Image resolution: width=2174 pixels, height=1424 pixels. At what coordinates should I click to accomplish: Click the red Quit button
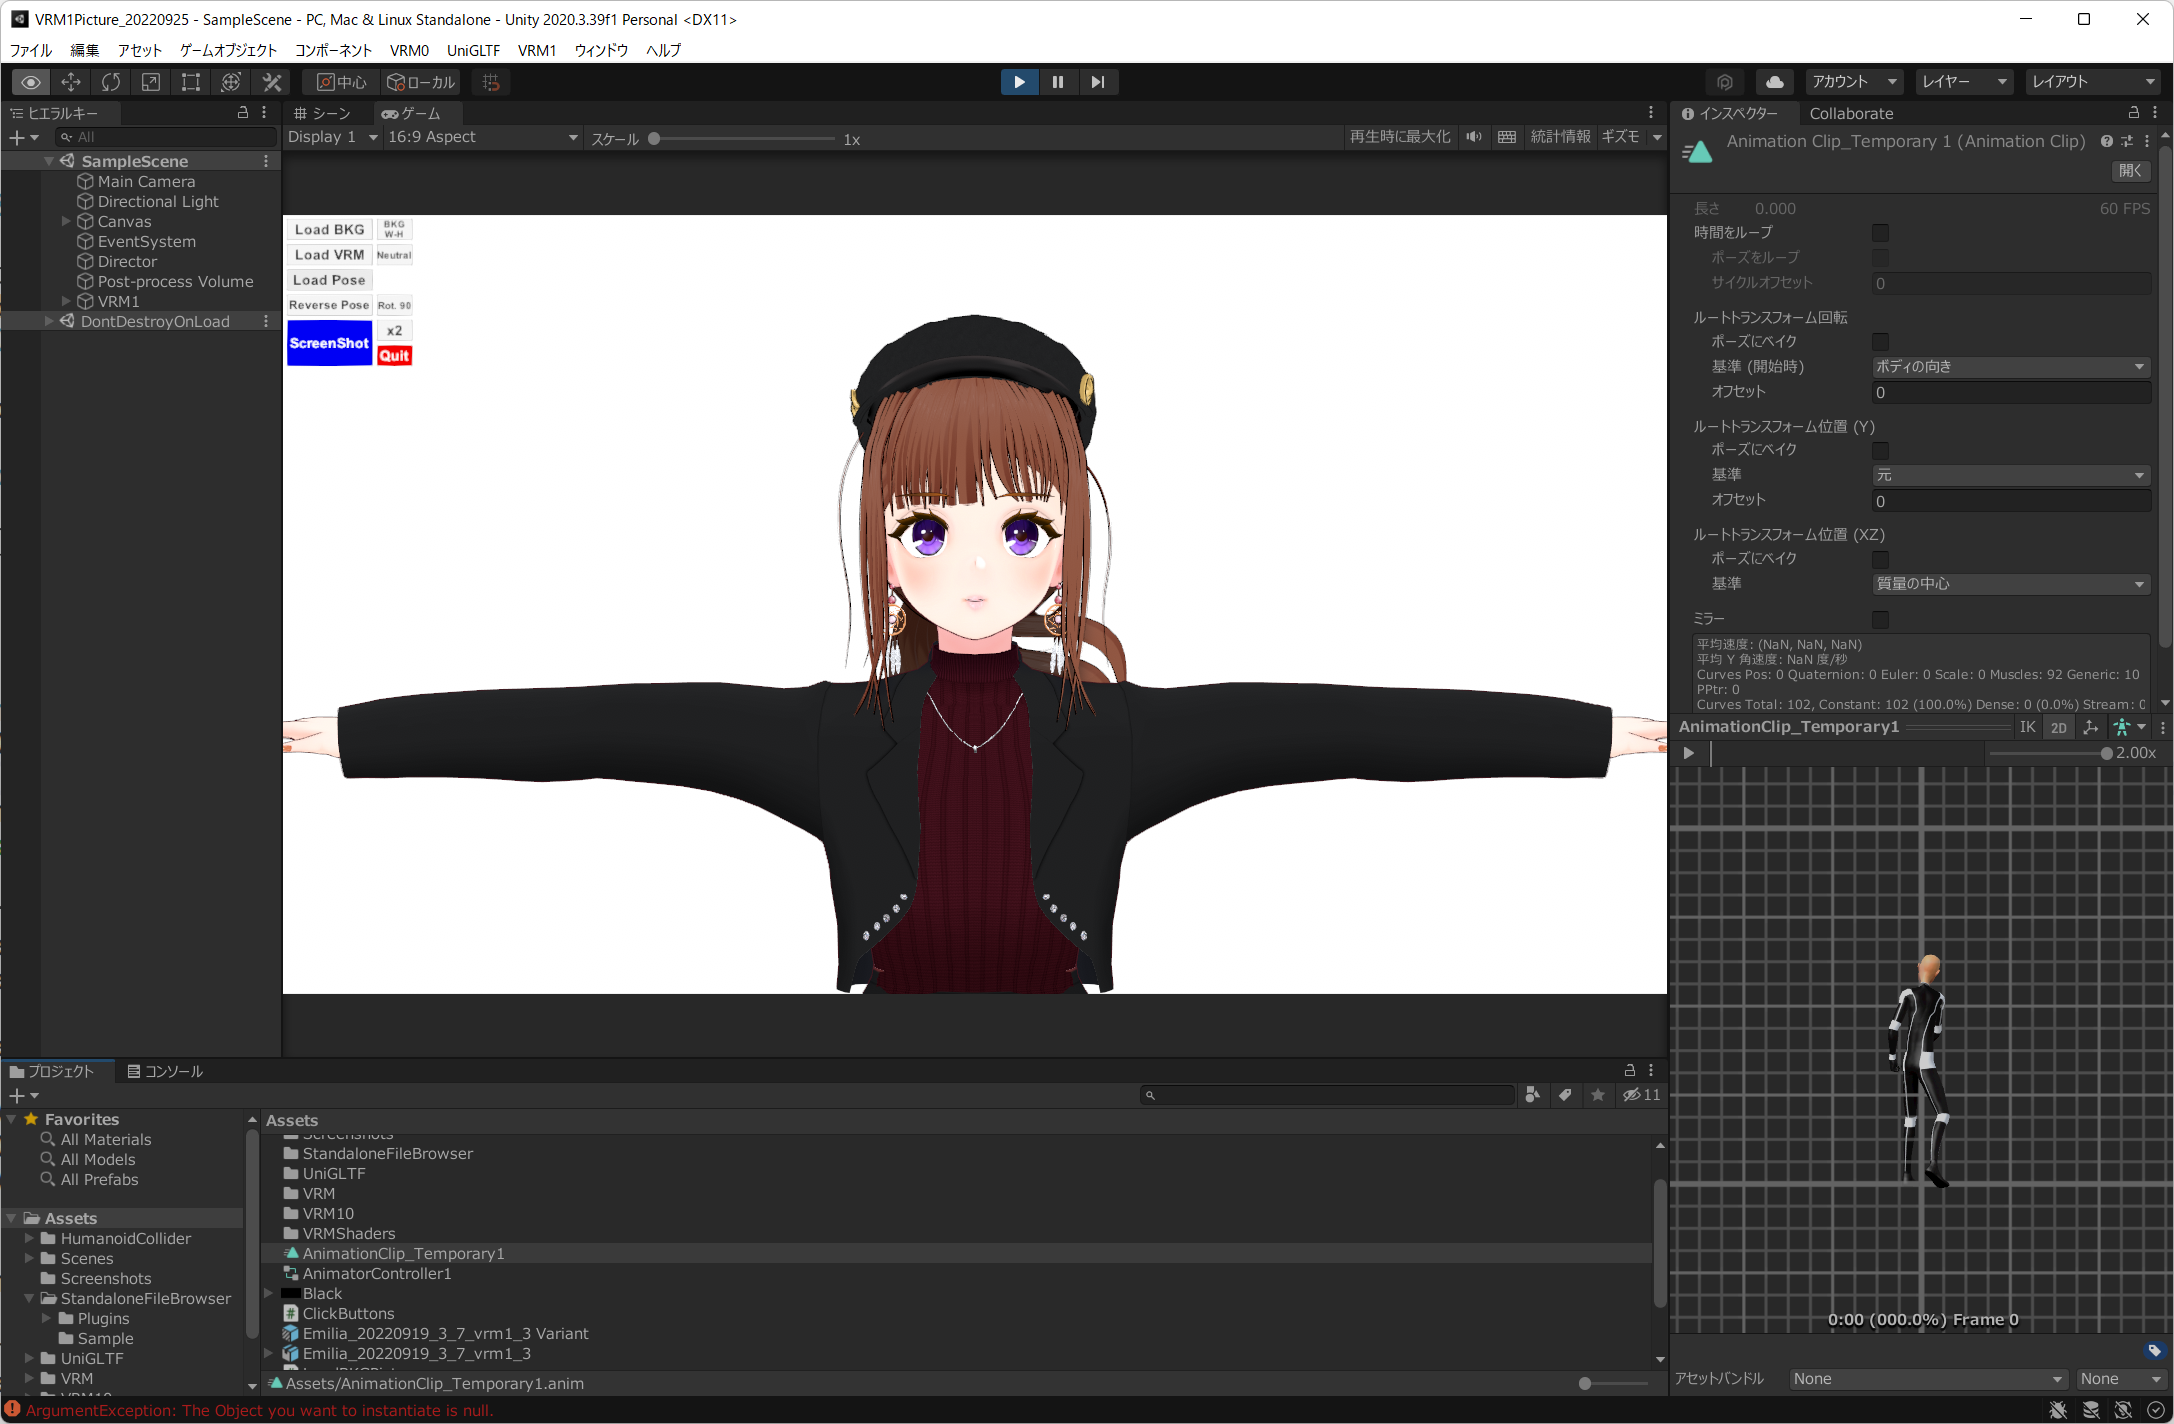point(394,356)
